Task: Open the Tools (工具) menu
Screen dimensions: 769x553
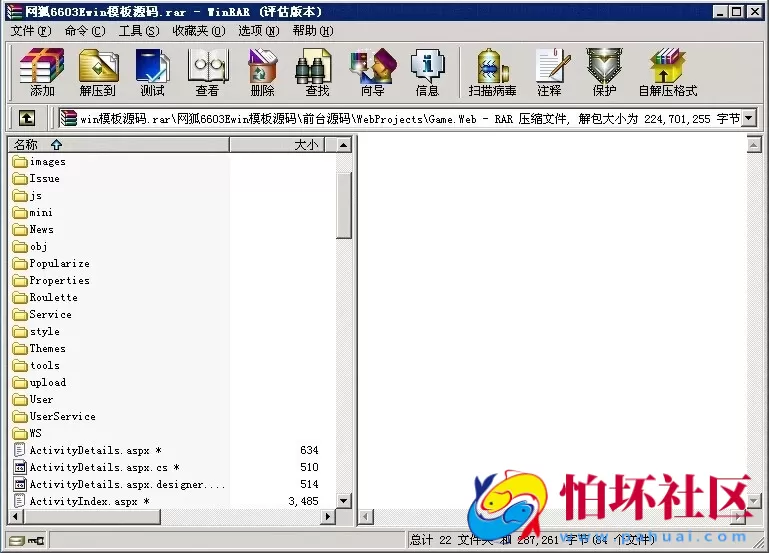Action: (139, 31)
